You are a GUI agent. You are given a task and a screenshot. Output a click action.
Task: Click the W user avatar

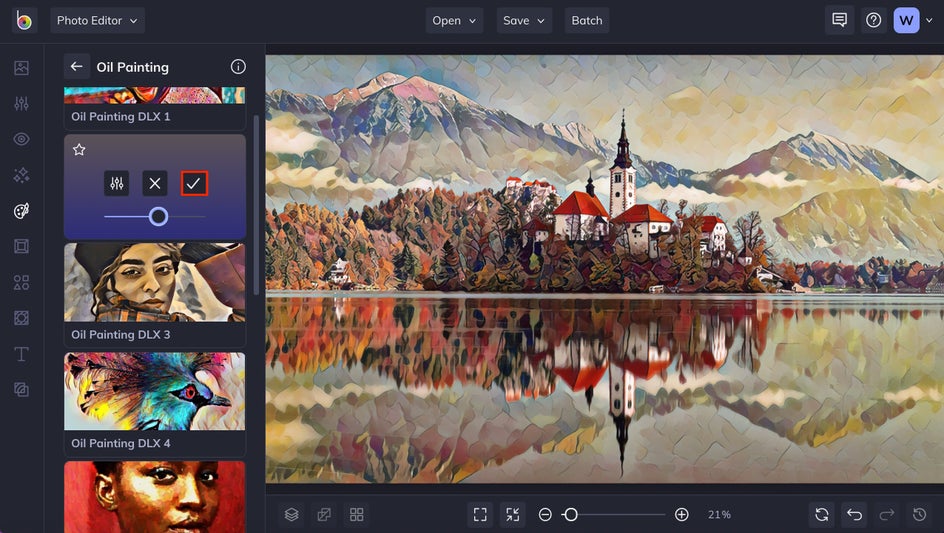click(906, 20)
